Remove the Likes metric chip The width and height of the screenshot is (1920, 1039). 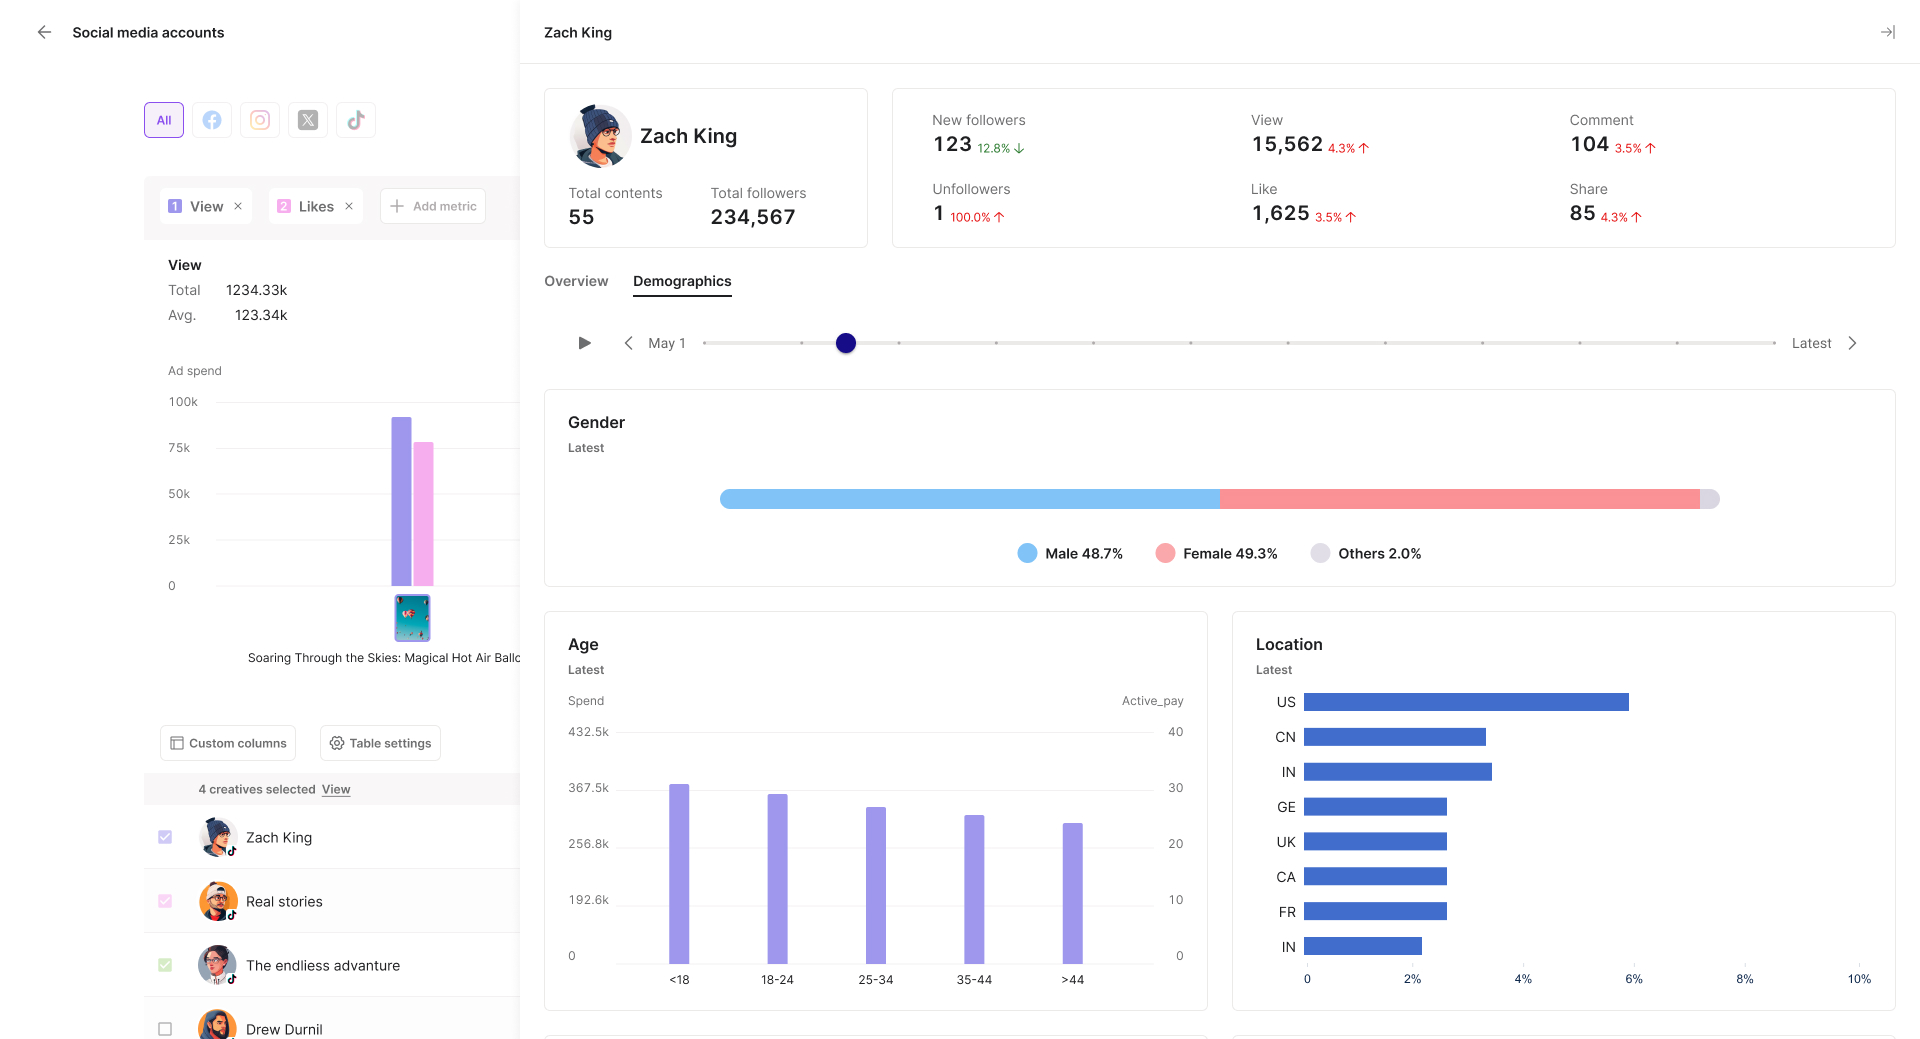pyautogui.click(x=349, y=206)
